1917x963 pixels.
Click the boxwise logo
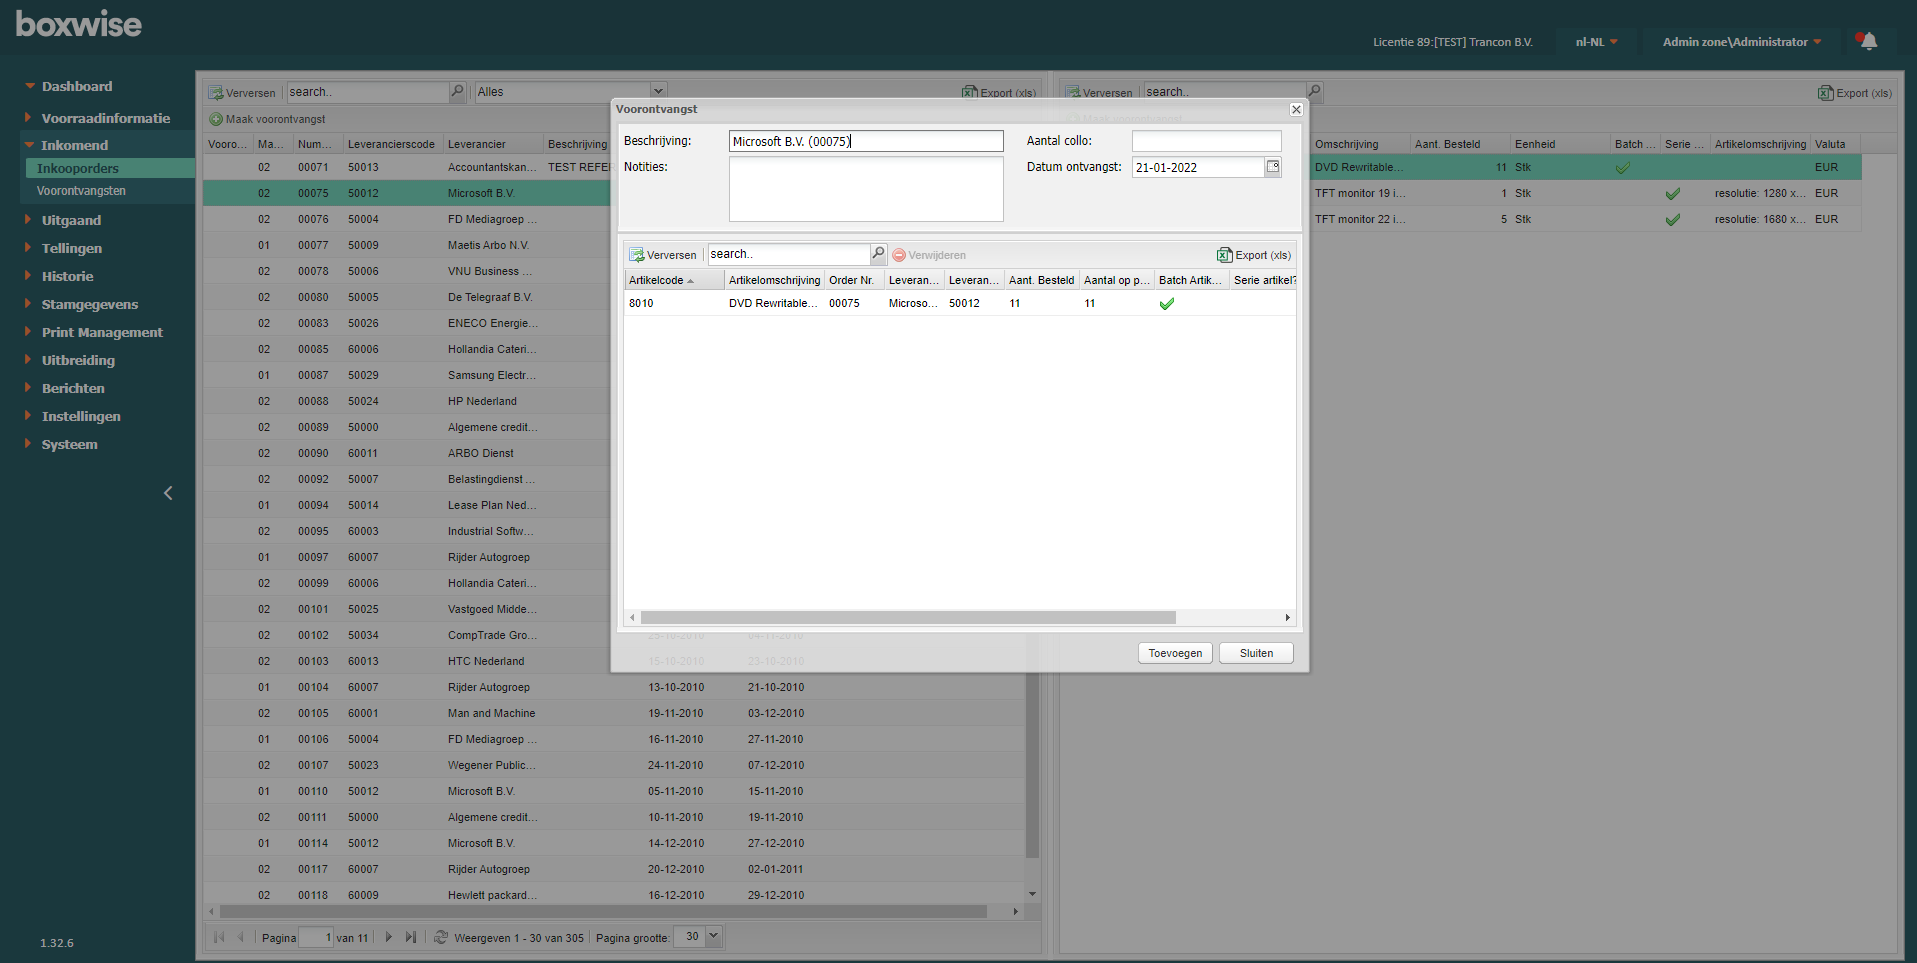[79, 24]
